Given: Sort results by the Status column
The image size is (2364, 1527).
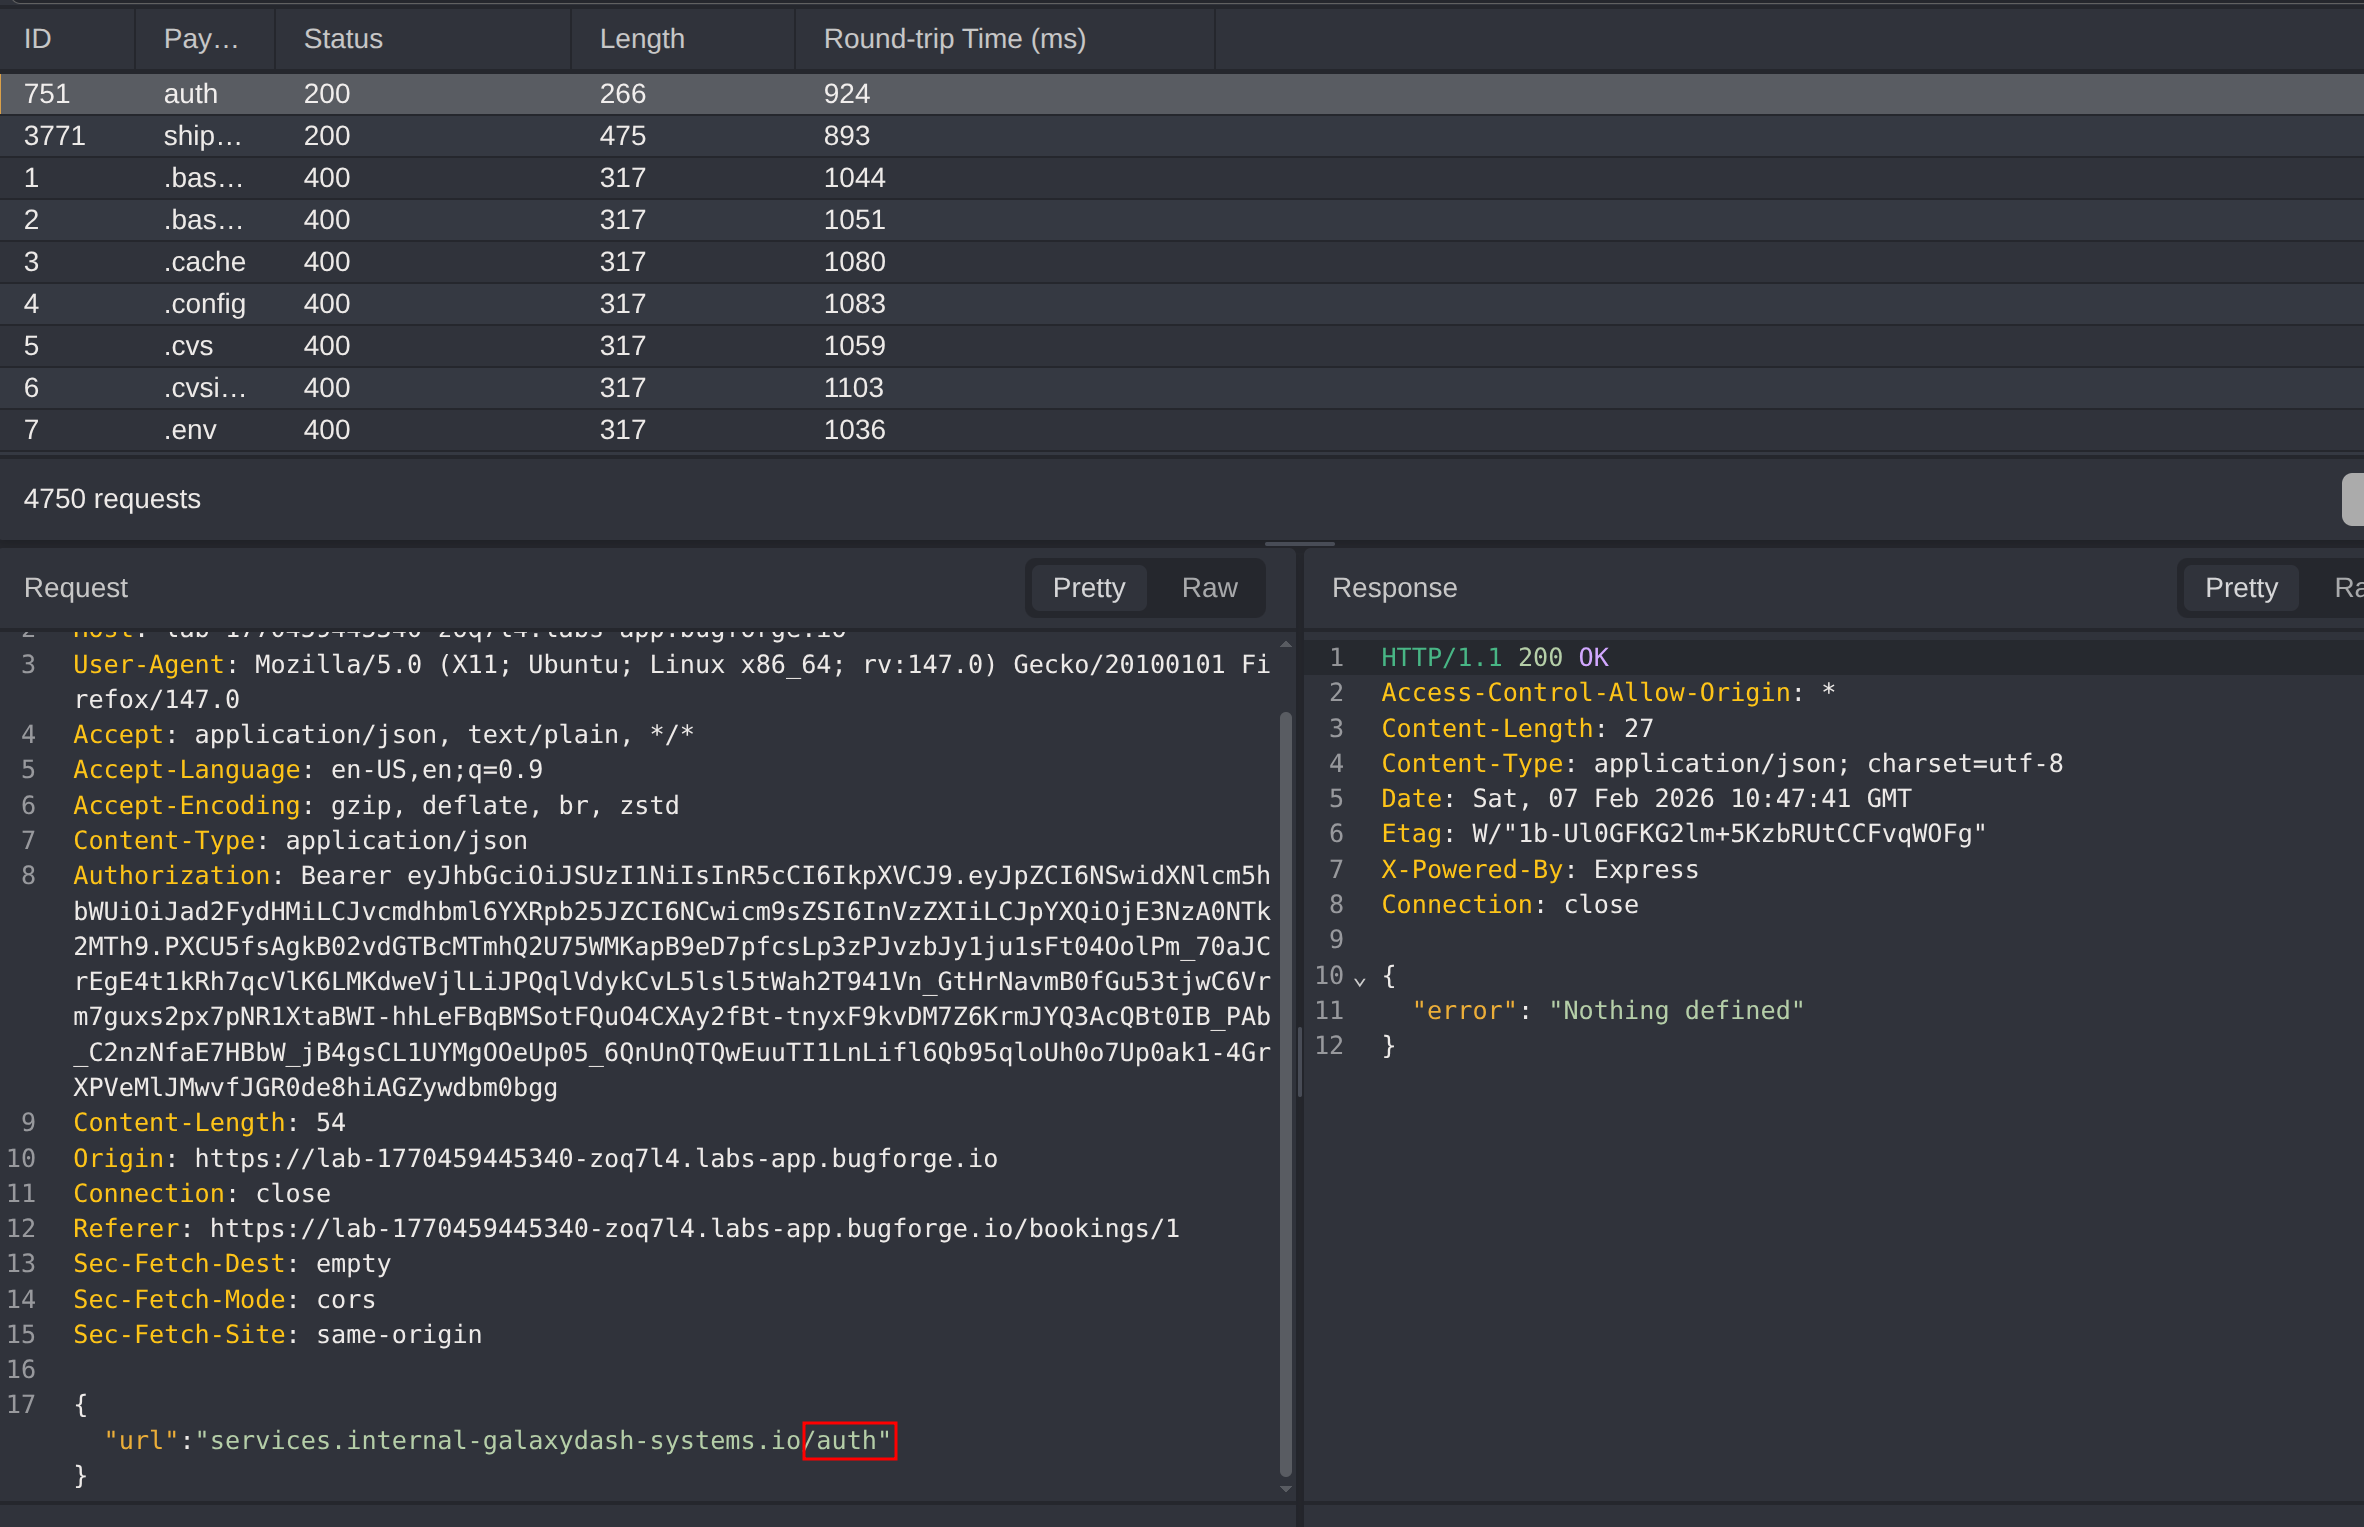Looking at the screenshot, I should (x=343, y=39).
